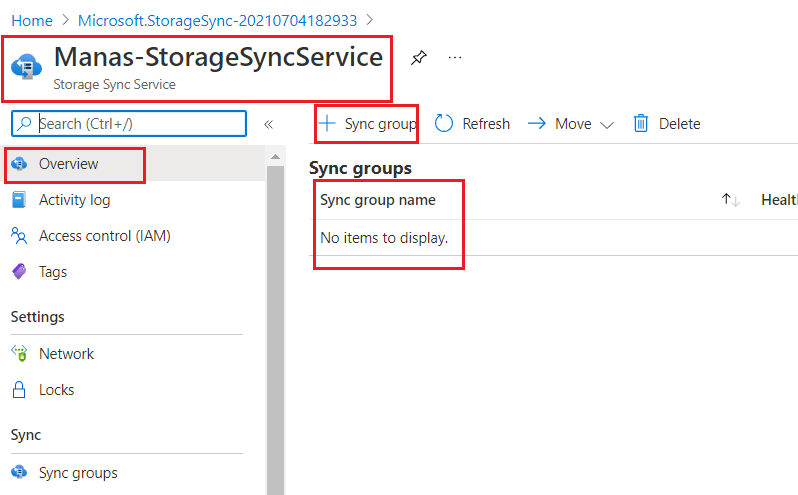The image size is (798, 495).
Task: Click the Network settings icon
Action: [x=19, y=354]
